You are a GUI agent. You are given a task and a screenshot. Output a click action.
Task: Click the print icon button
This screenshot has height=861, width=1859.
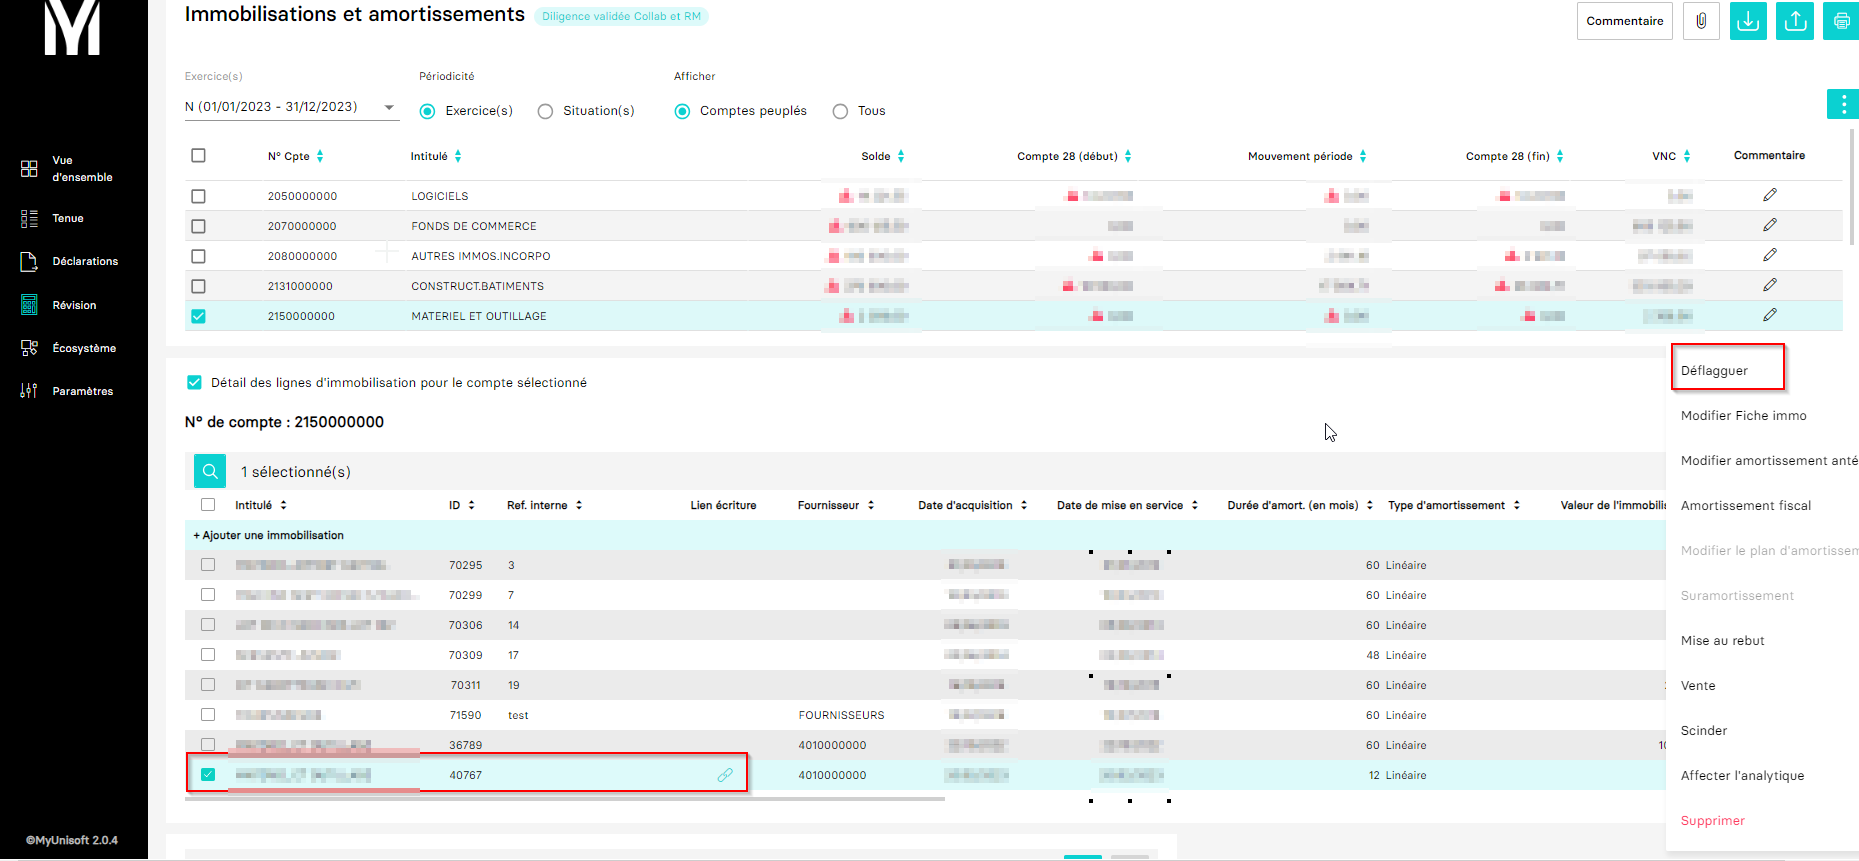coord(1841,21)
